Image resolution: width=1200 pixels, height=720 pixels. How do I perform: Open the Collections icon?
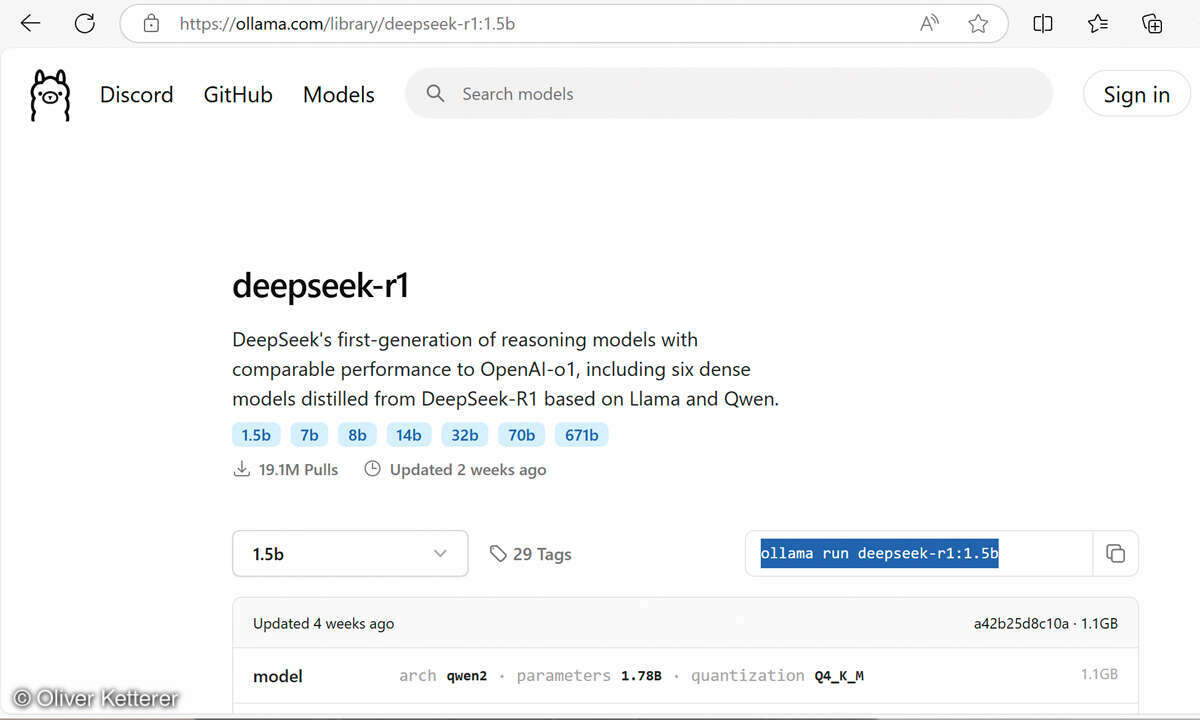[1152, 23]
